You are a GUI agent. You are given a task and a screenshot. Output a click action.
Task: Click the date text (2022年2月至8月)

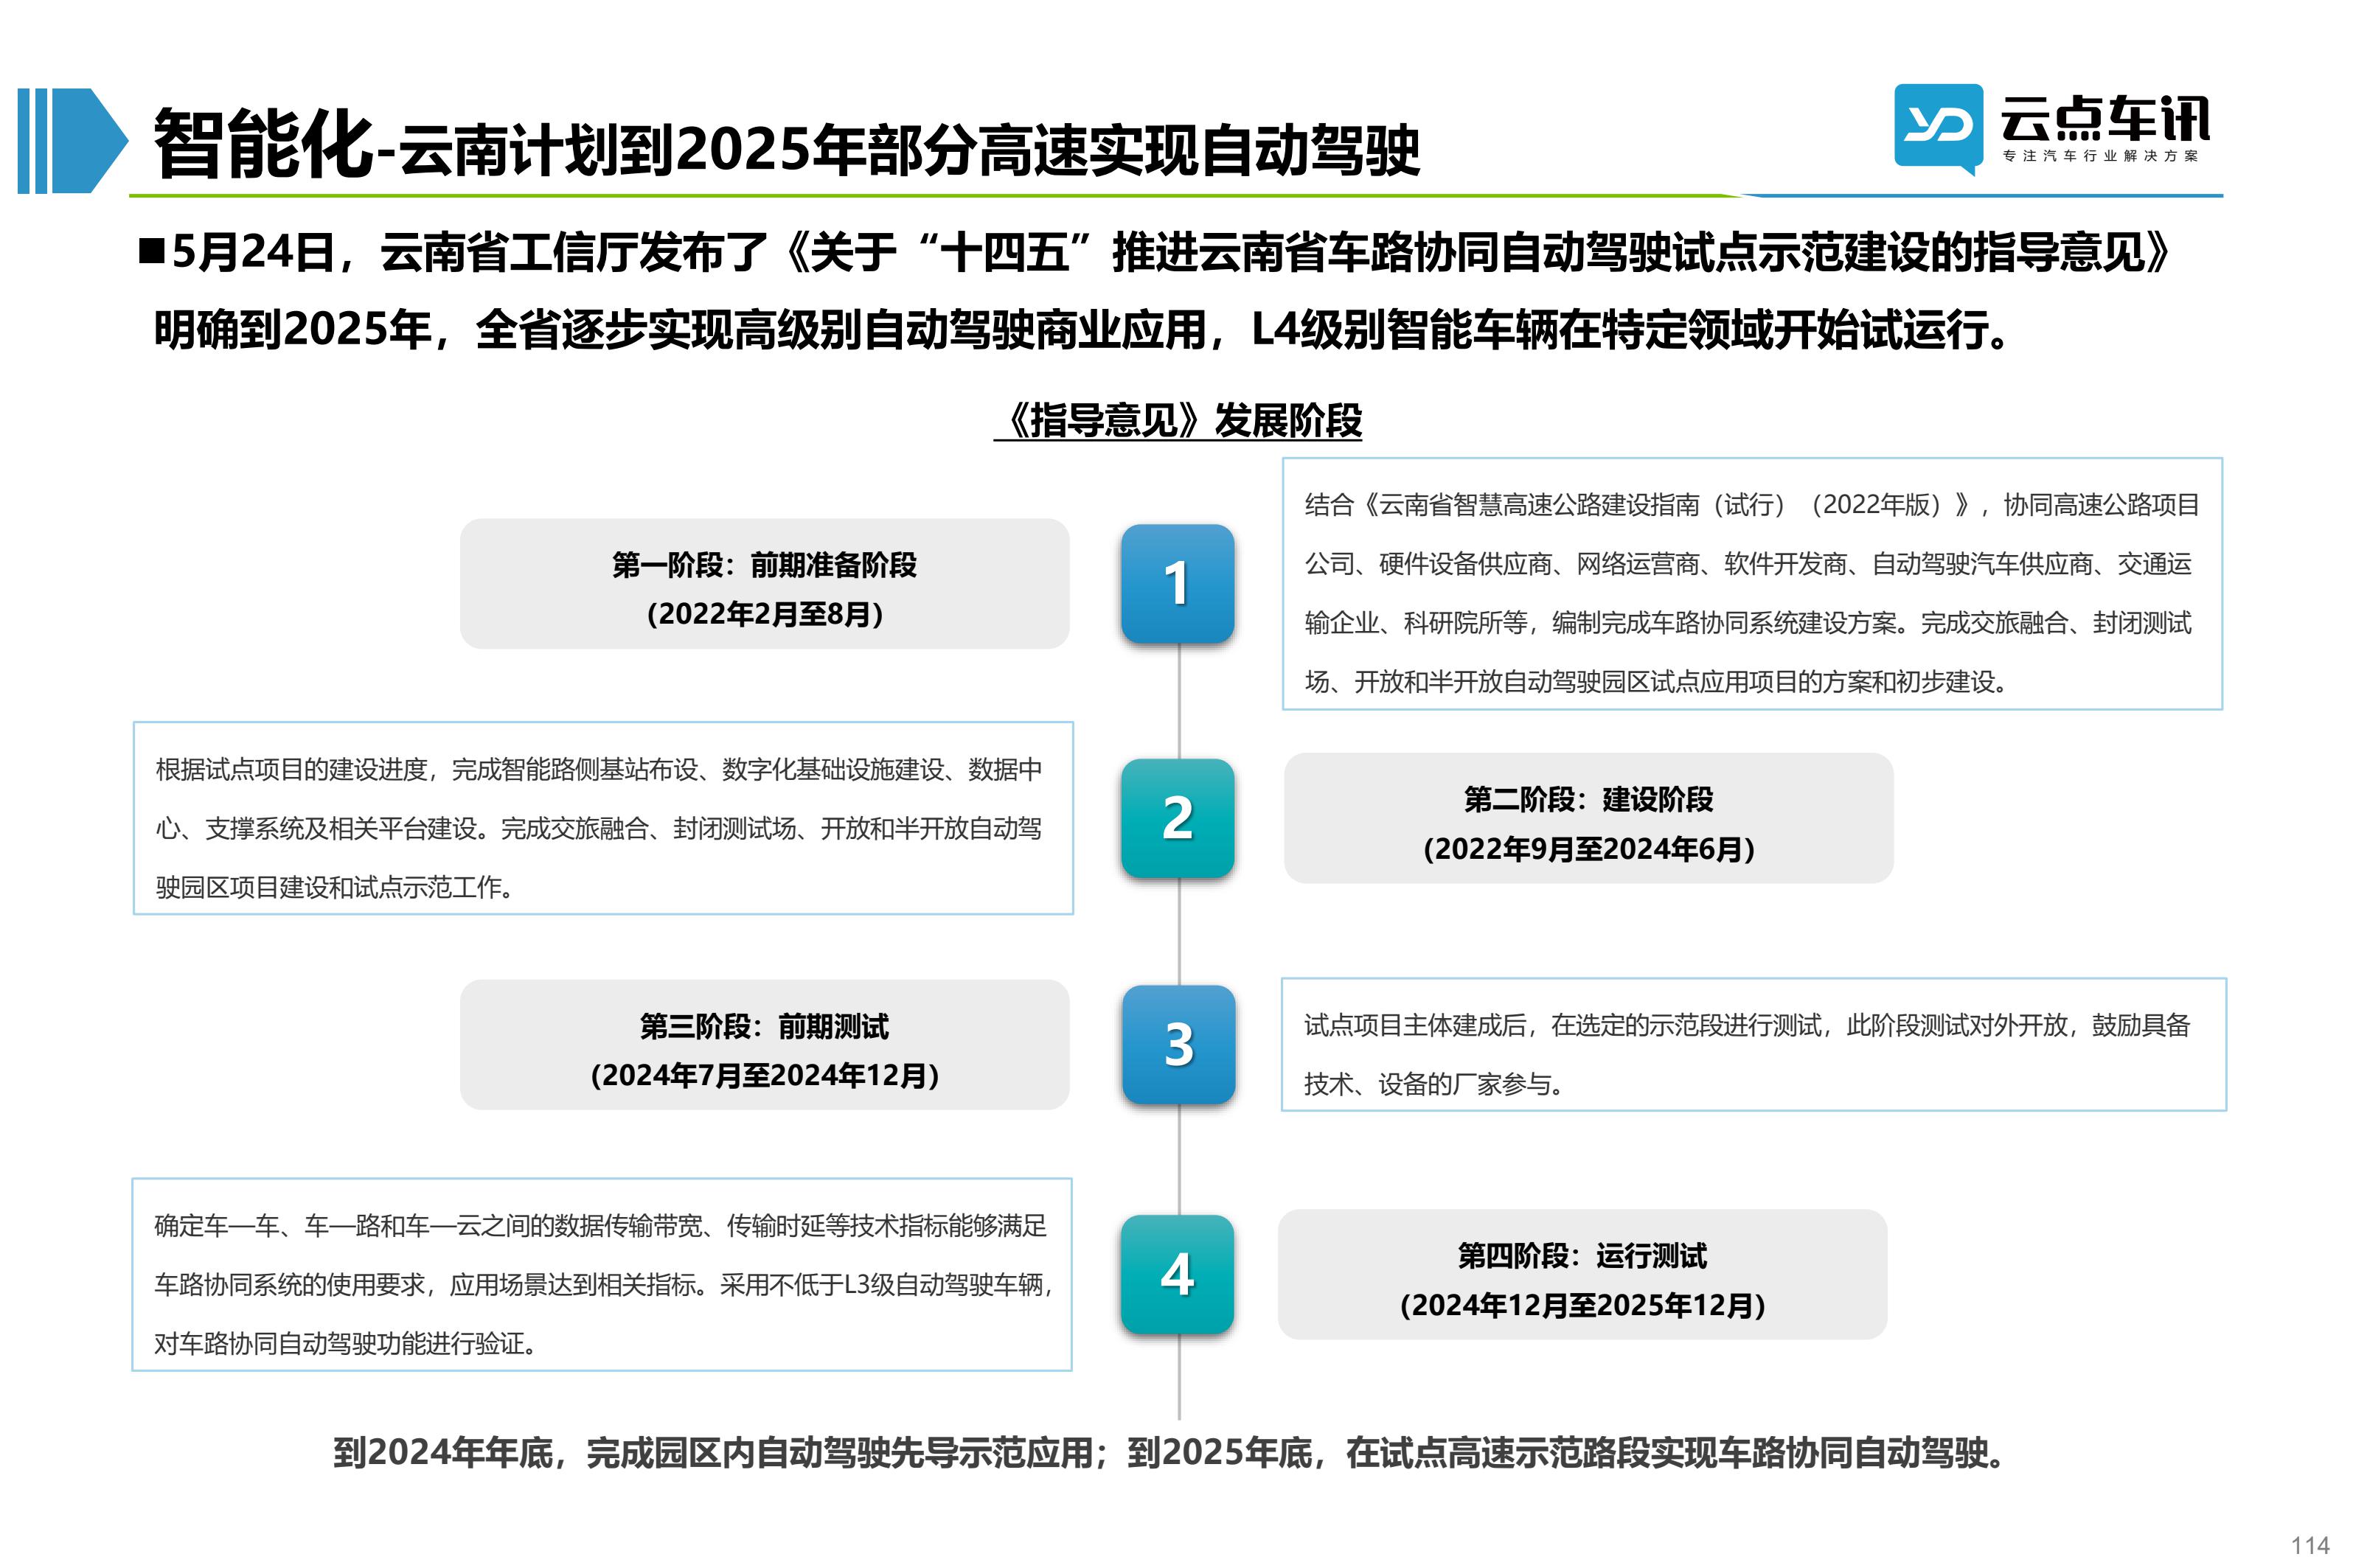tap(765, 614)
